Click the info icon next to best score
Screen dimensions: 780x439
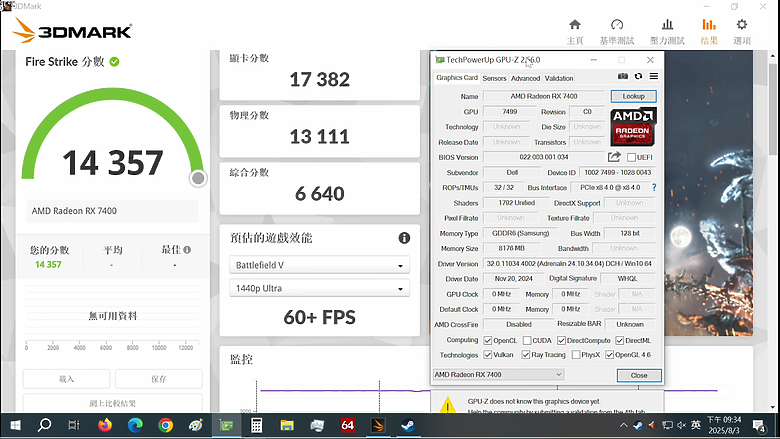(x=187, y=250)
